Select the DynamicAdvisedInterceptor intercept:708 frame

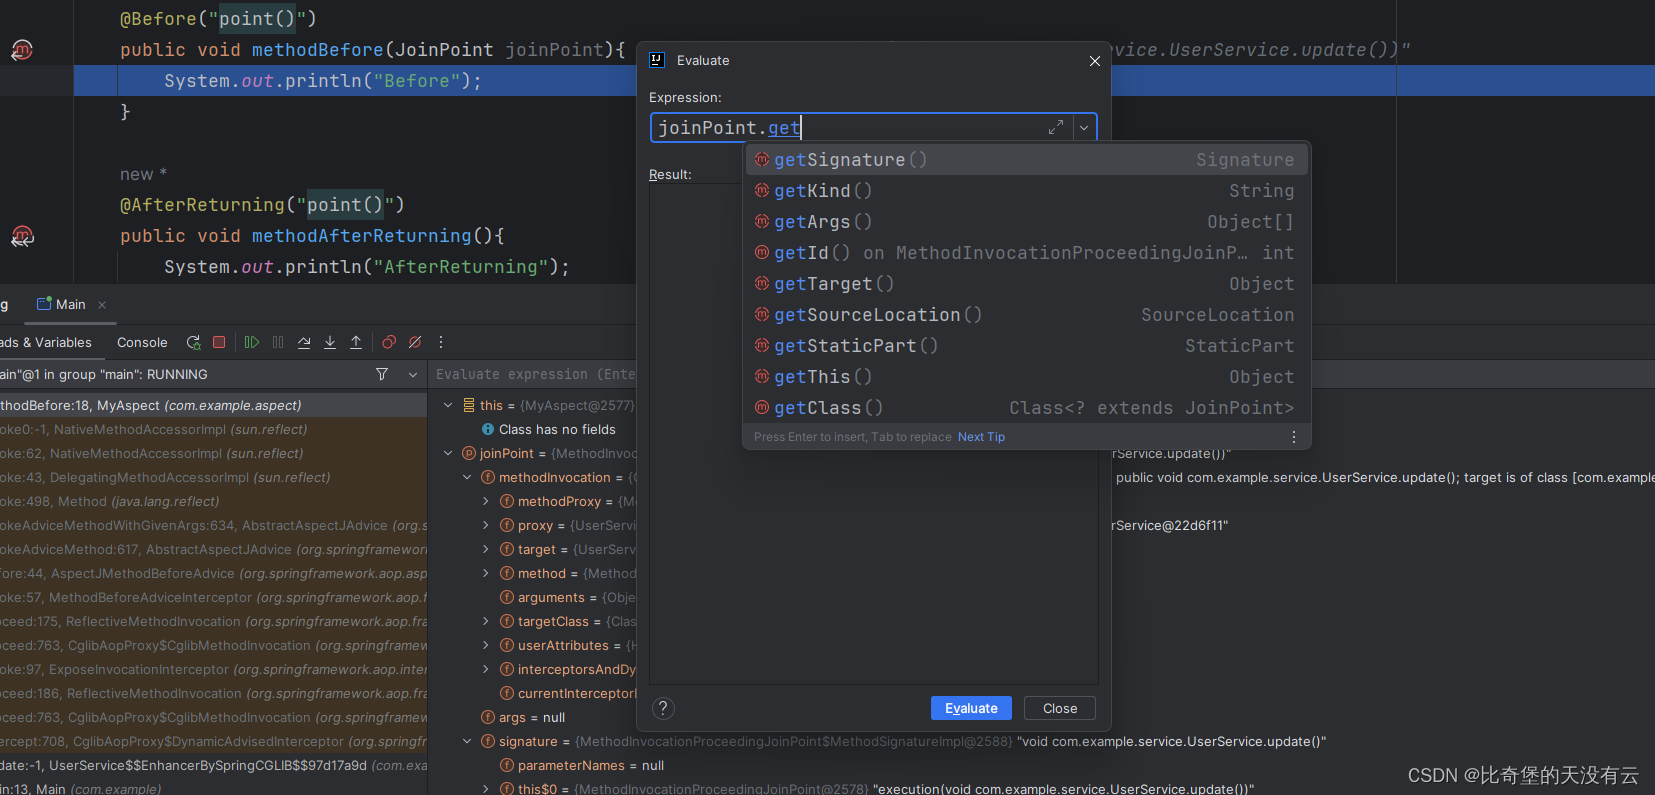click(213, 741)
